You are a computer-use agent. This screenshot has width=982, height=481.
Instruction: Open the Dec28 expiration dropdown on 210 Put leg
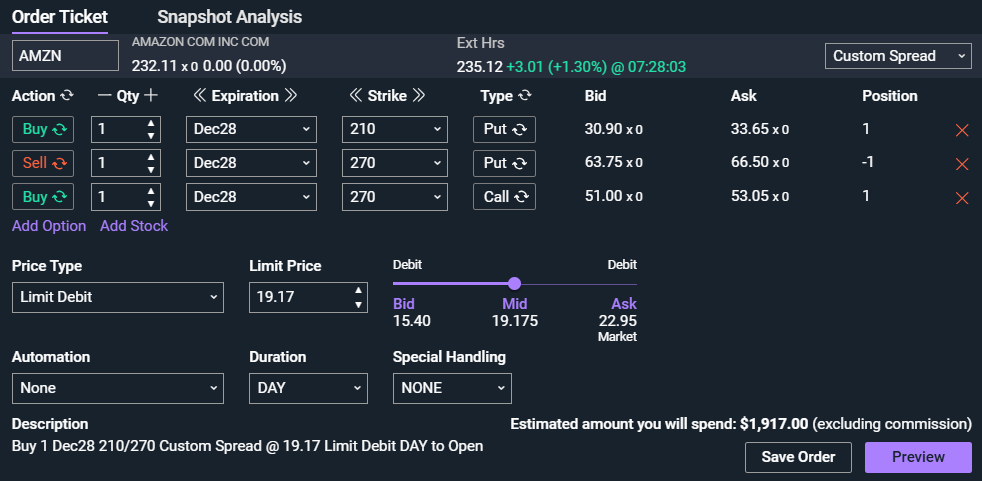pyautogui.click(x=251, y=129)
